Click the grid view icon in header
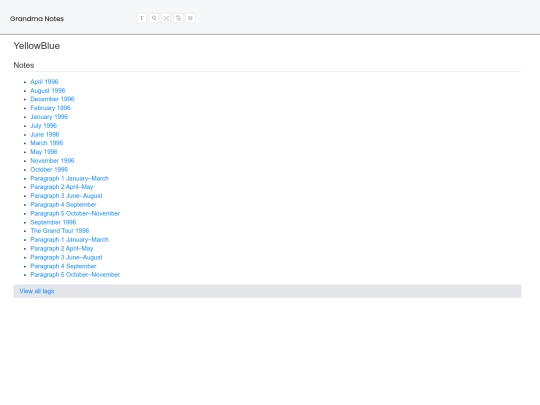Image resolution: width=540 pixels, height=405 pixels. pos(190,18)
